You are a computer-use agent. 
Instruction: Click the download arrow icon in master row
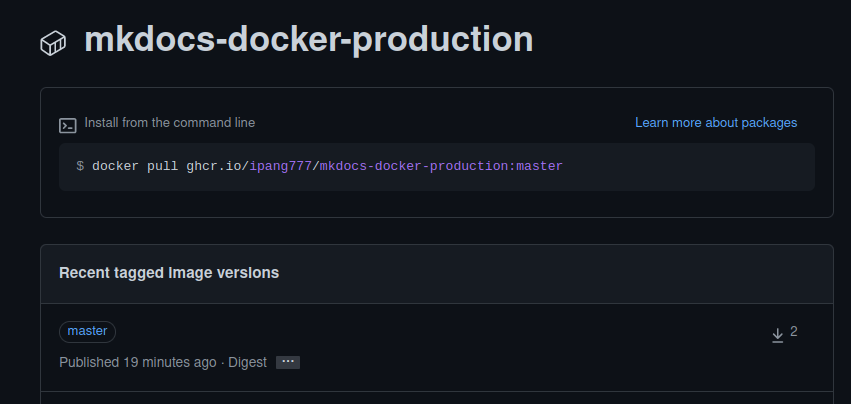[x=777, y=335]
